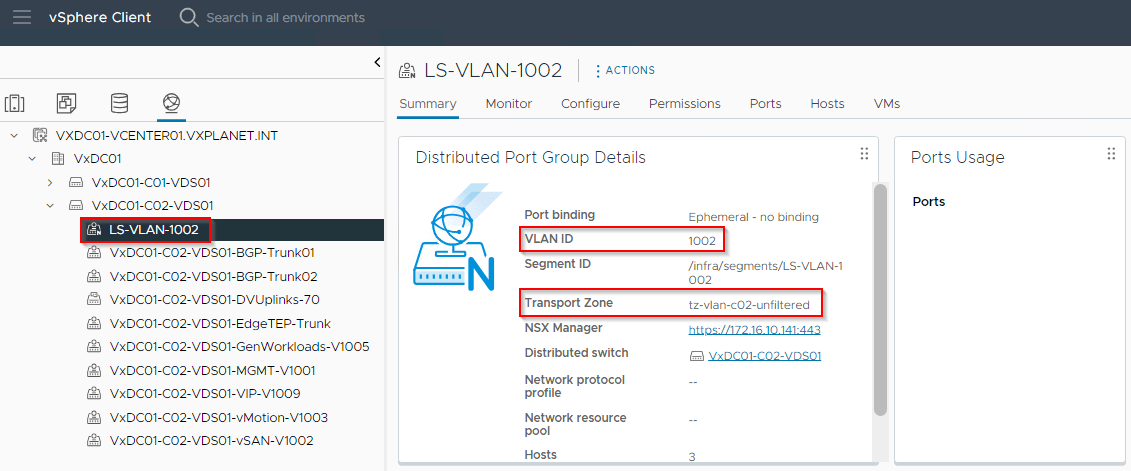Select VxDC01-C02-VDS01-BGP-Trunk01 port group

pyautogui.click(x=212, y=253)
